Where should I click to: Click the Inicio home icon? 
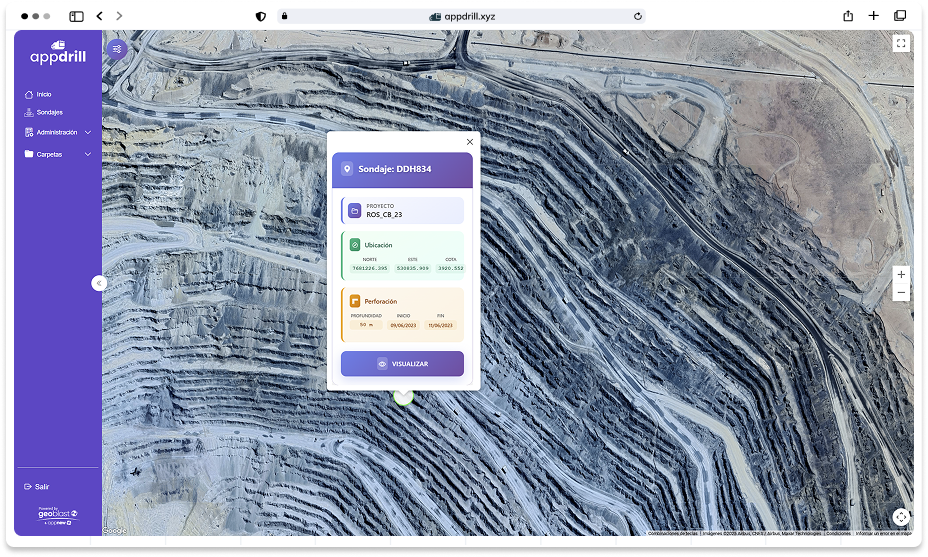(29, 94)
